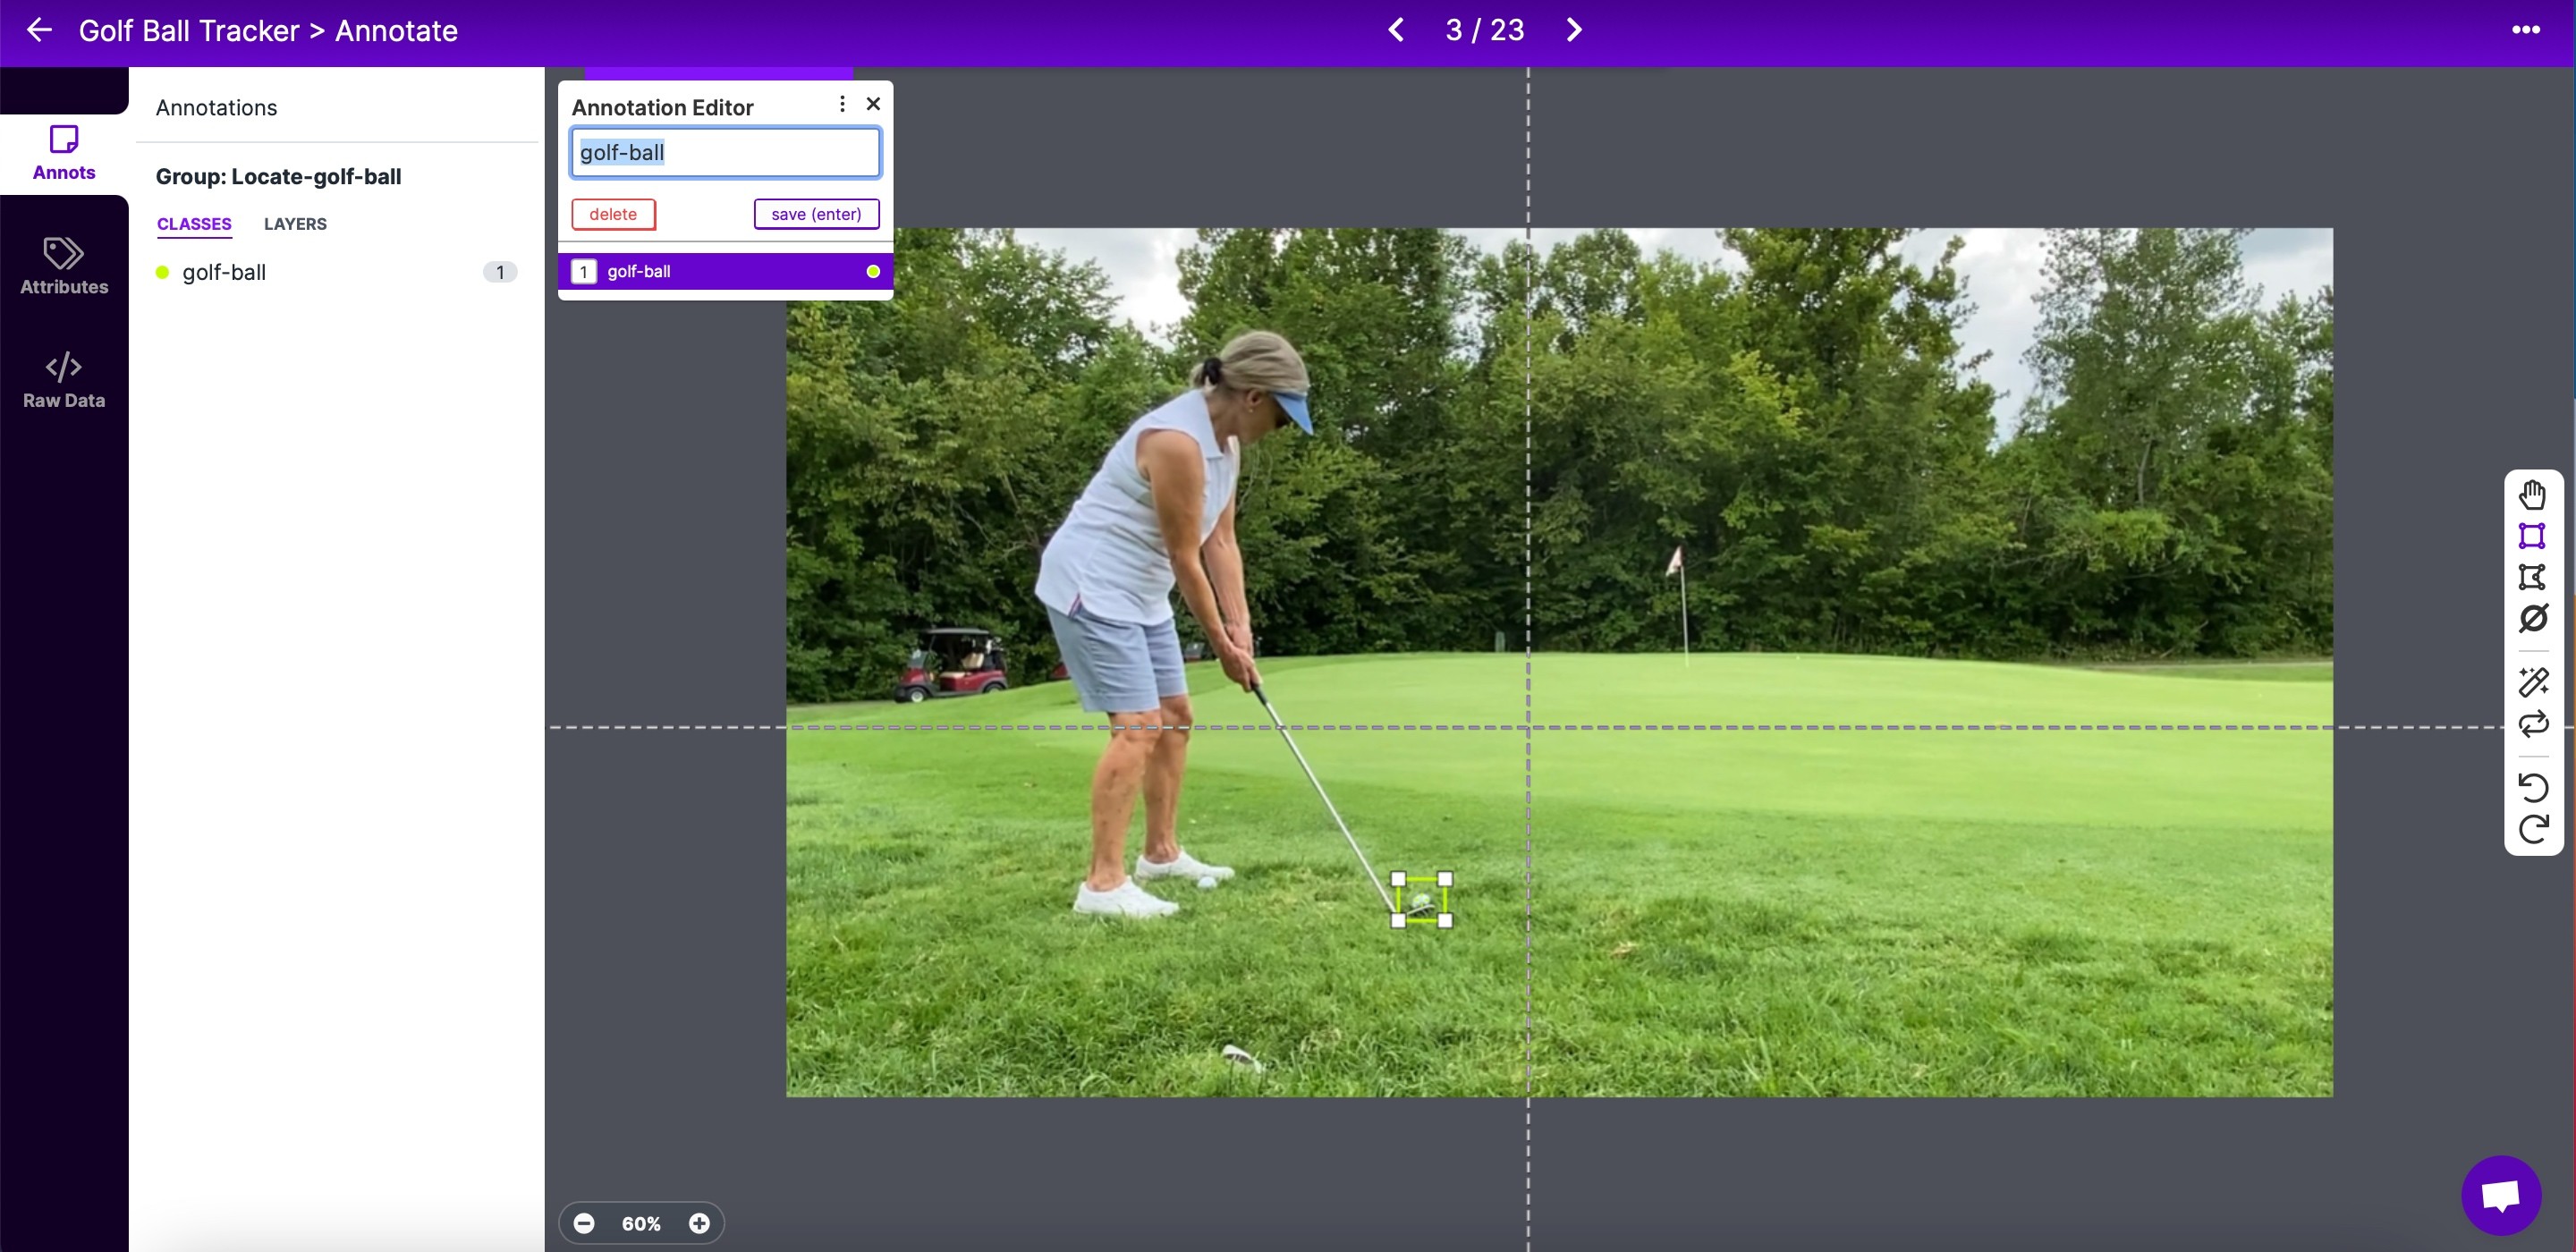Redo the annotation action
2576x1252 pixels.
pos(2532,829)
